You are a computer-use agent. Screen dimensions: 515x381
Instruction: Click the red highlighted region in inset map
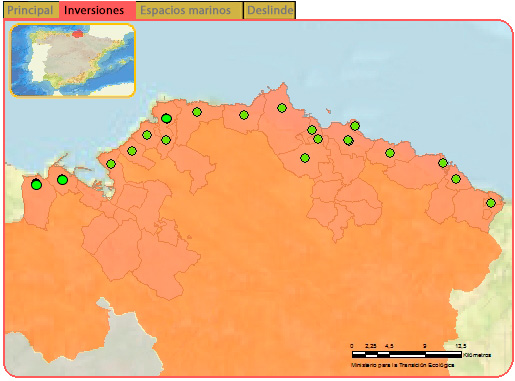tap(78, 34)
